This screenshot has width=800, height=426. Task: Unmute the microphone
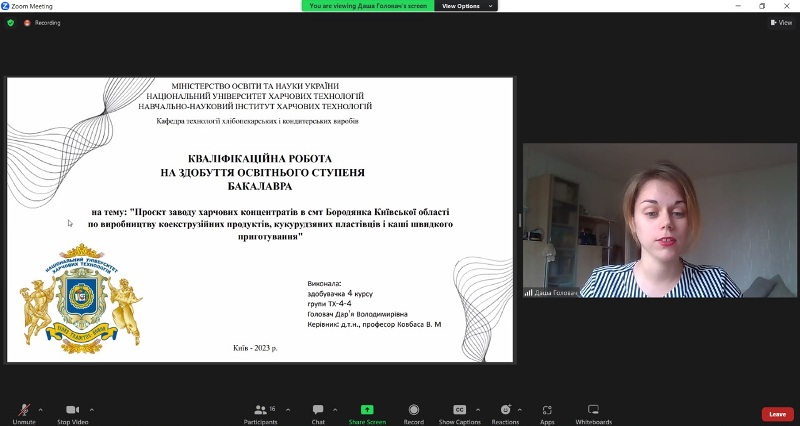(24, 414)
